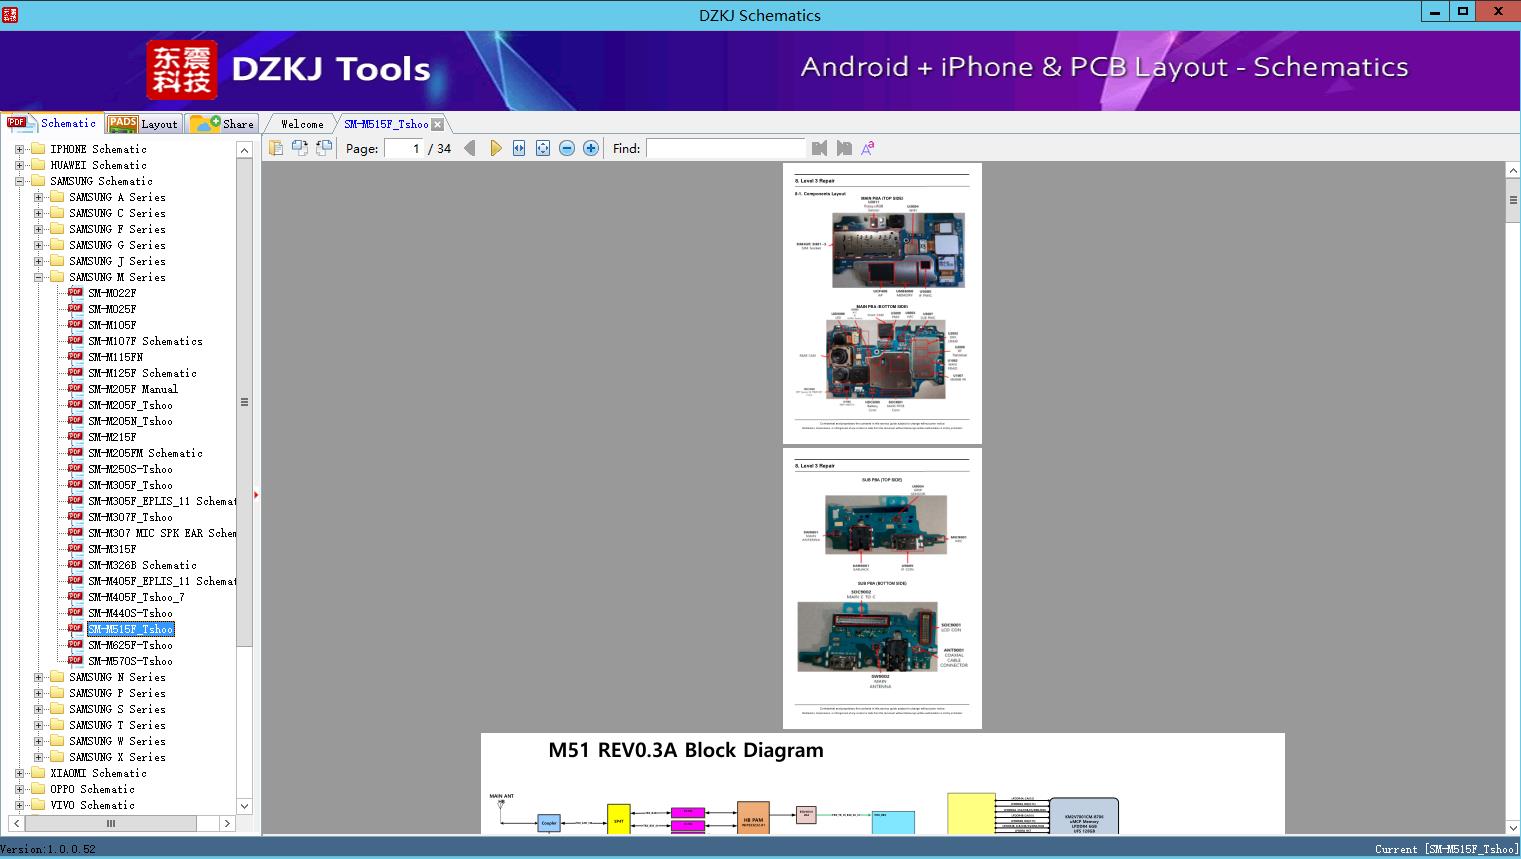Document viewer scroll down arrow

(x=1513, y=826)
